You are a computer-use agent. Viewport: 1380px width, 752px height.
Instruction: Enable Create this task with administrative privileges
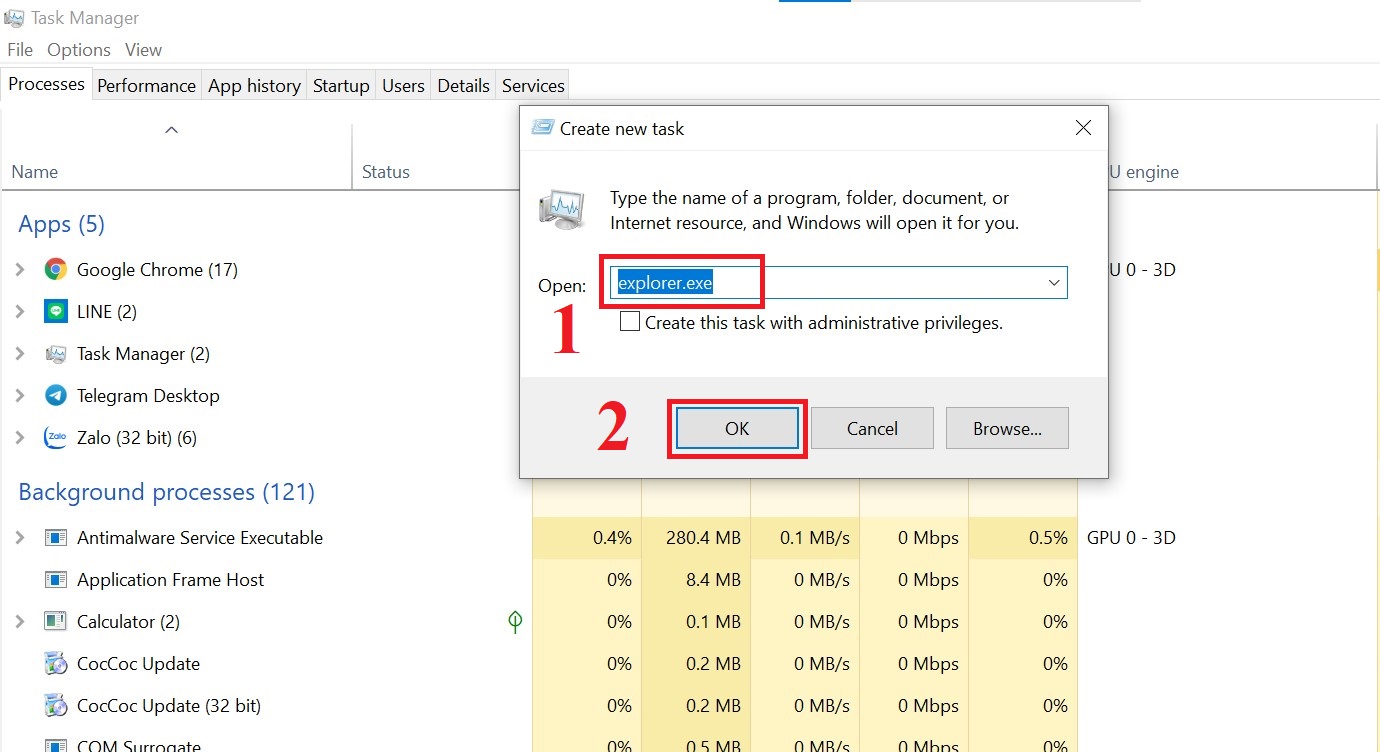[630, 322]
